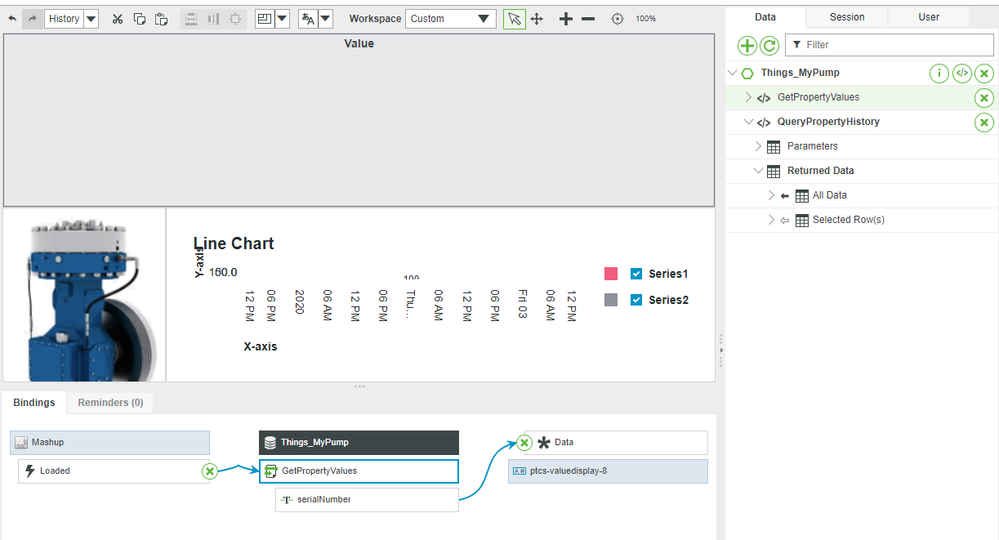Expand the Parameters tree node
Viewport: 999px width, 540px height.
tap(758, 146)
